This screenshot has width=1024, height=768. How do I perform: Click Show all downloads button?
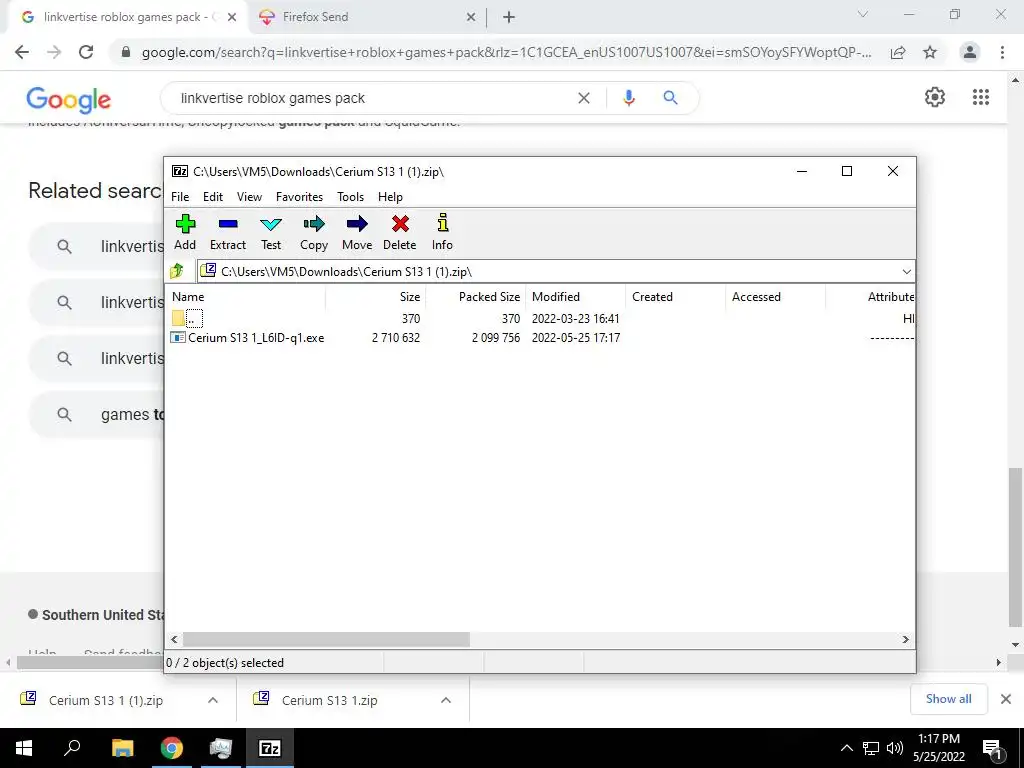tap(948, 699)
